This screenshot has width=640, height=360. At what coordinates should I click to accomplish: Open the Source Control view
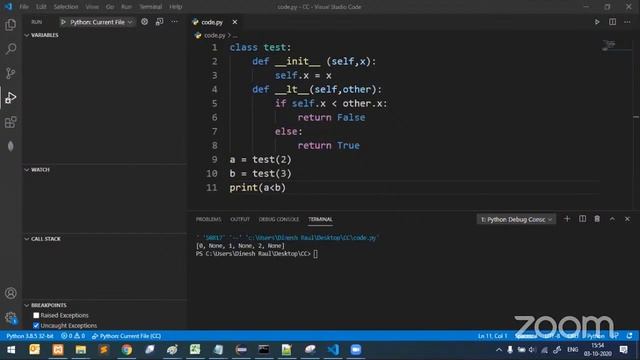(x=11, y=73)
